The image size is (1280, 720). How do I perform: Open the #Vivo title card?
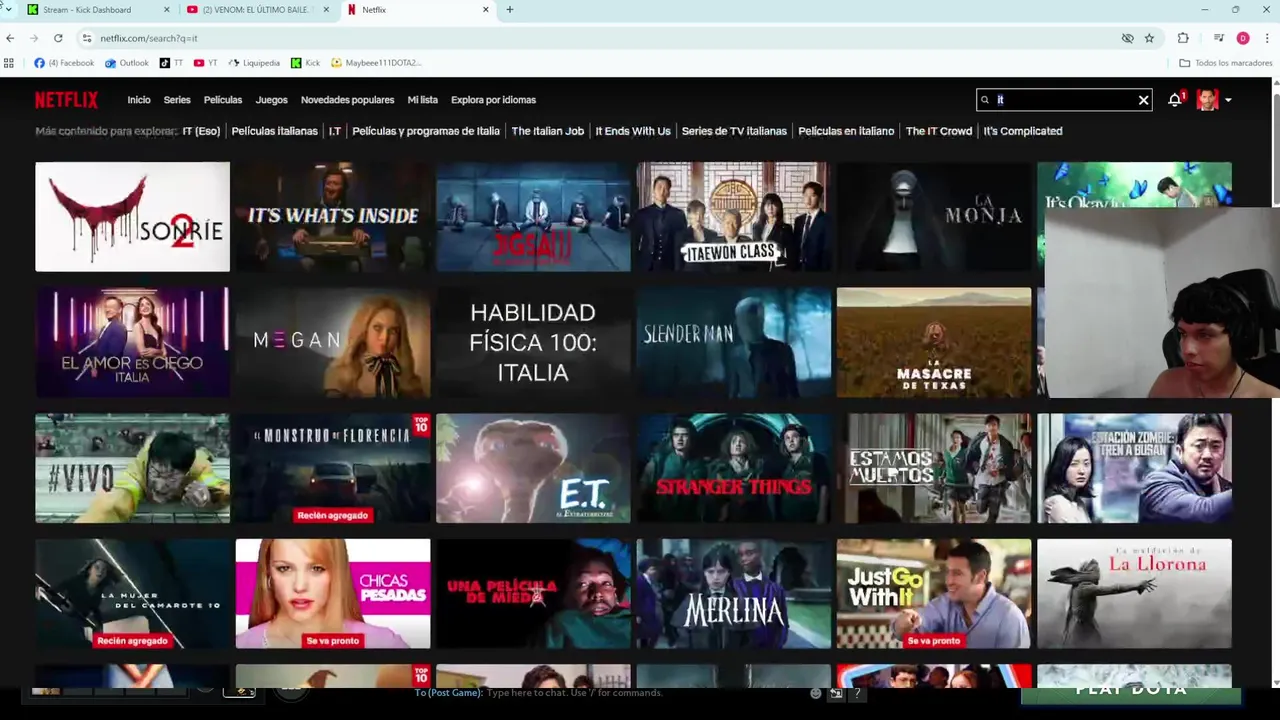[x=132, y=468]
